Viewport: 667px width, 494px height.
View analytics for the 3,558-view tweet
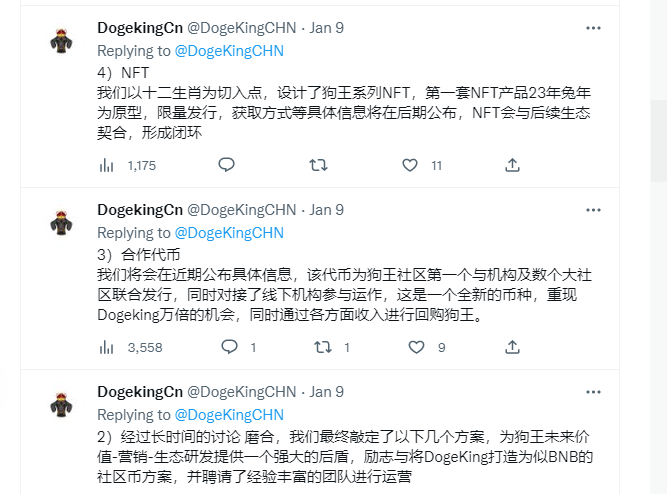pyautogui.click(x=107, y=347)
